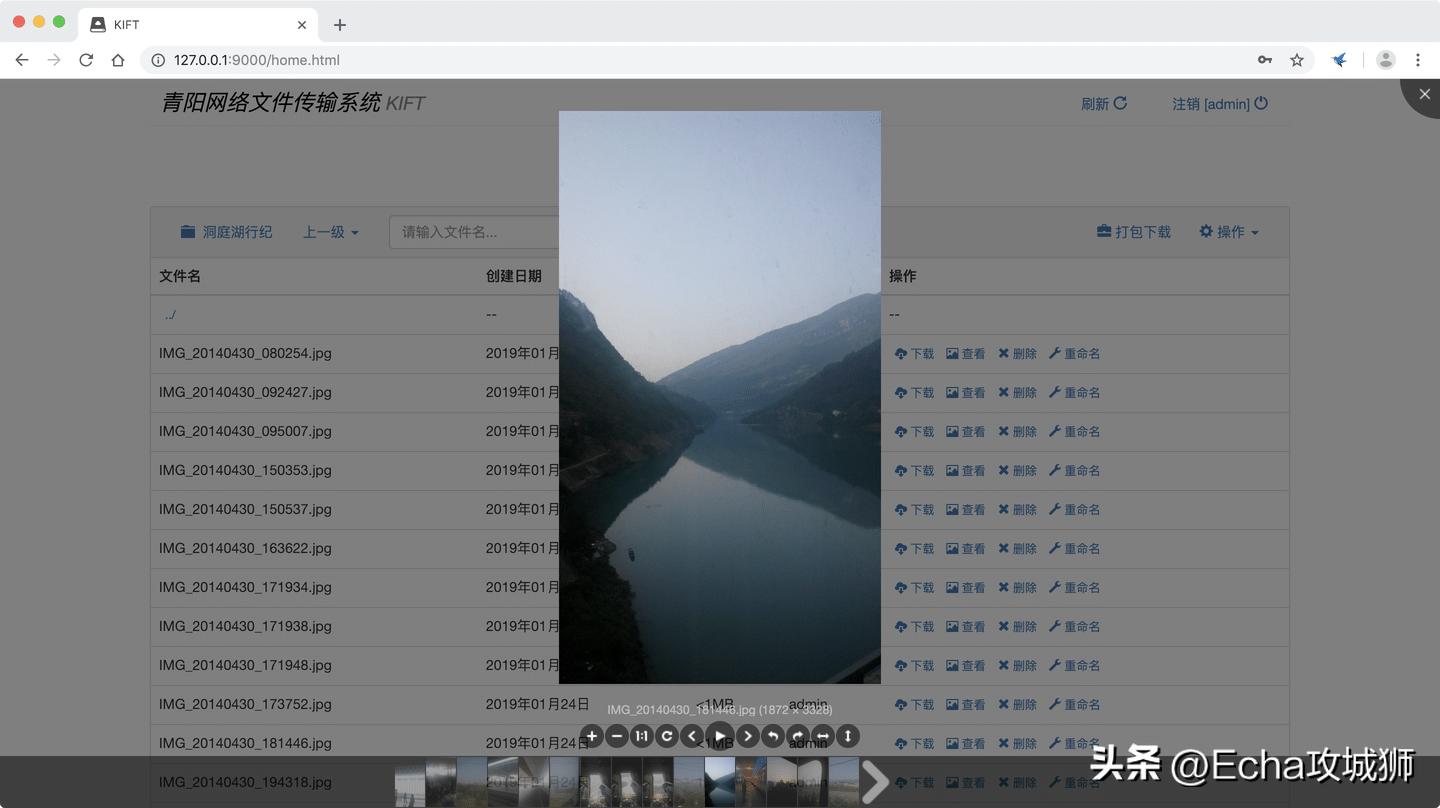Flip the image horizontally
Screen dimensions: 1440x808
[822, 735]
